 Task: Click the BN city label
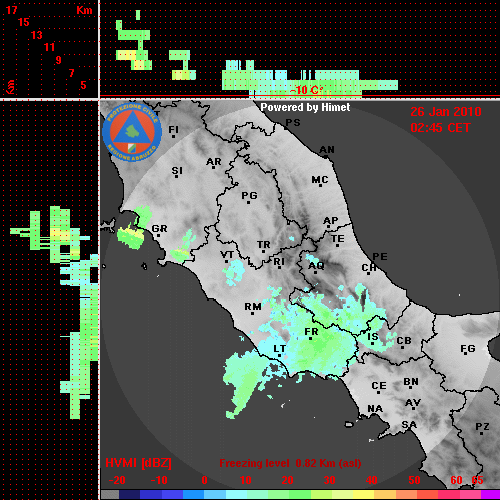pos(411,382)
